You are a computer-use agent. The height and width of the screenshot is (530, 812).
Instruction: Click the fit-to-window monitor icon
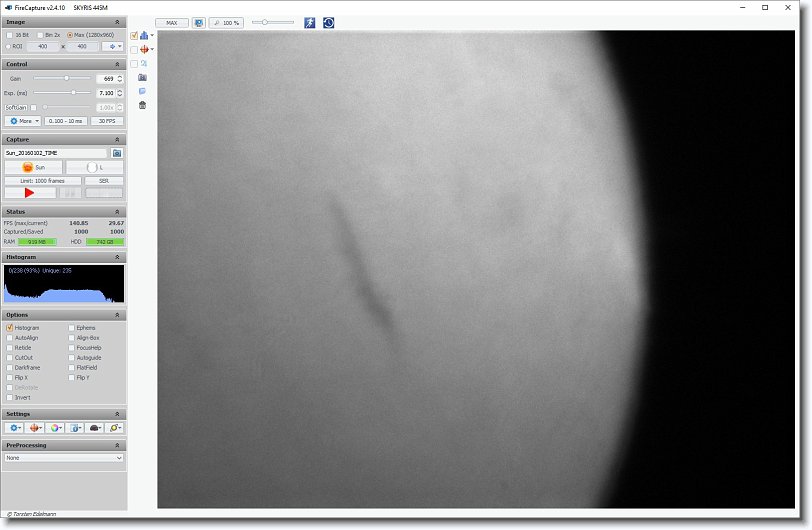(x=199, y=23)
